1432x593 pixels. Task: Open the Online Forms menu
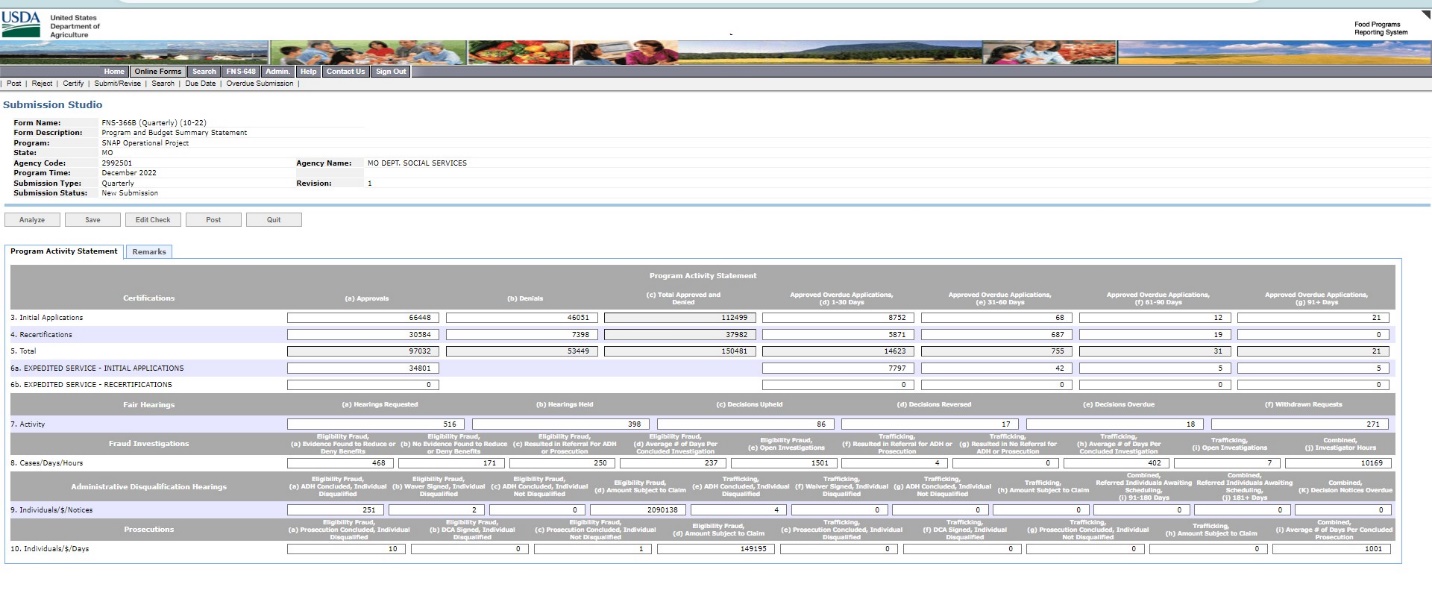156,71
